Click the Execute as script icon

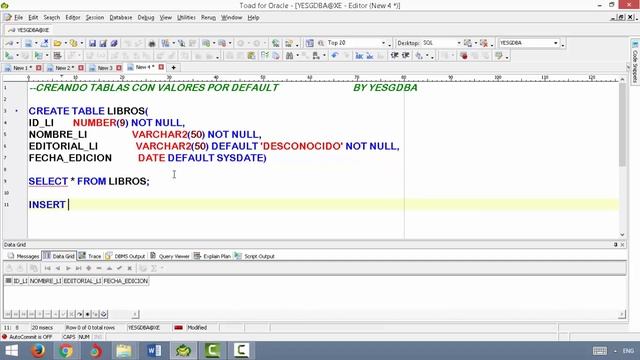click(38, 56)
